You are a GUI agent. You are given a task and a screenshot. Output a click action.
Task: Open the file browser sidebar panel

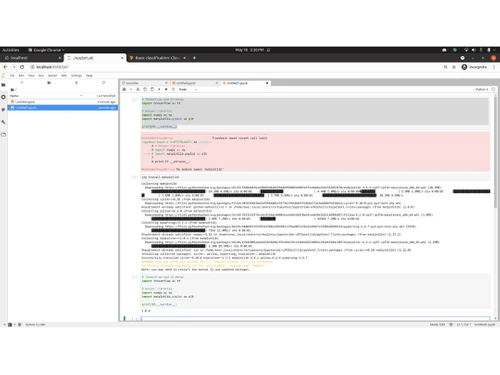(3, 85)
